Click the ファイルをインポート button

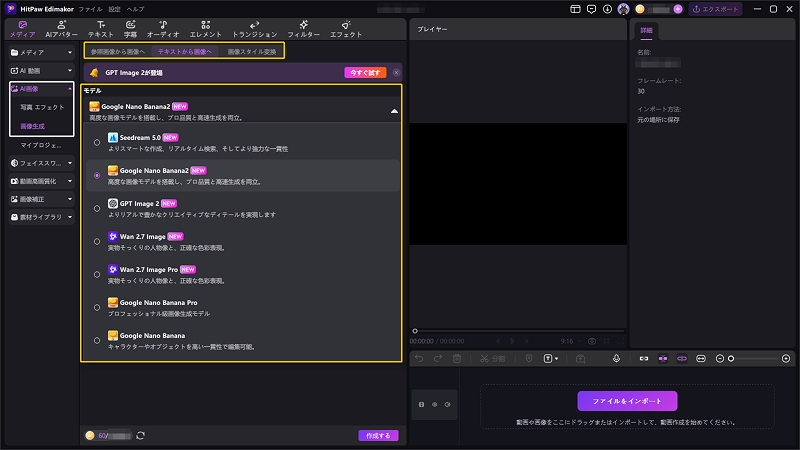click(x=627, y=401)
